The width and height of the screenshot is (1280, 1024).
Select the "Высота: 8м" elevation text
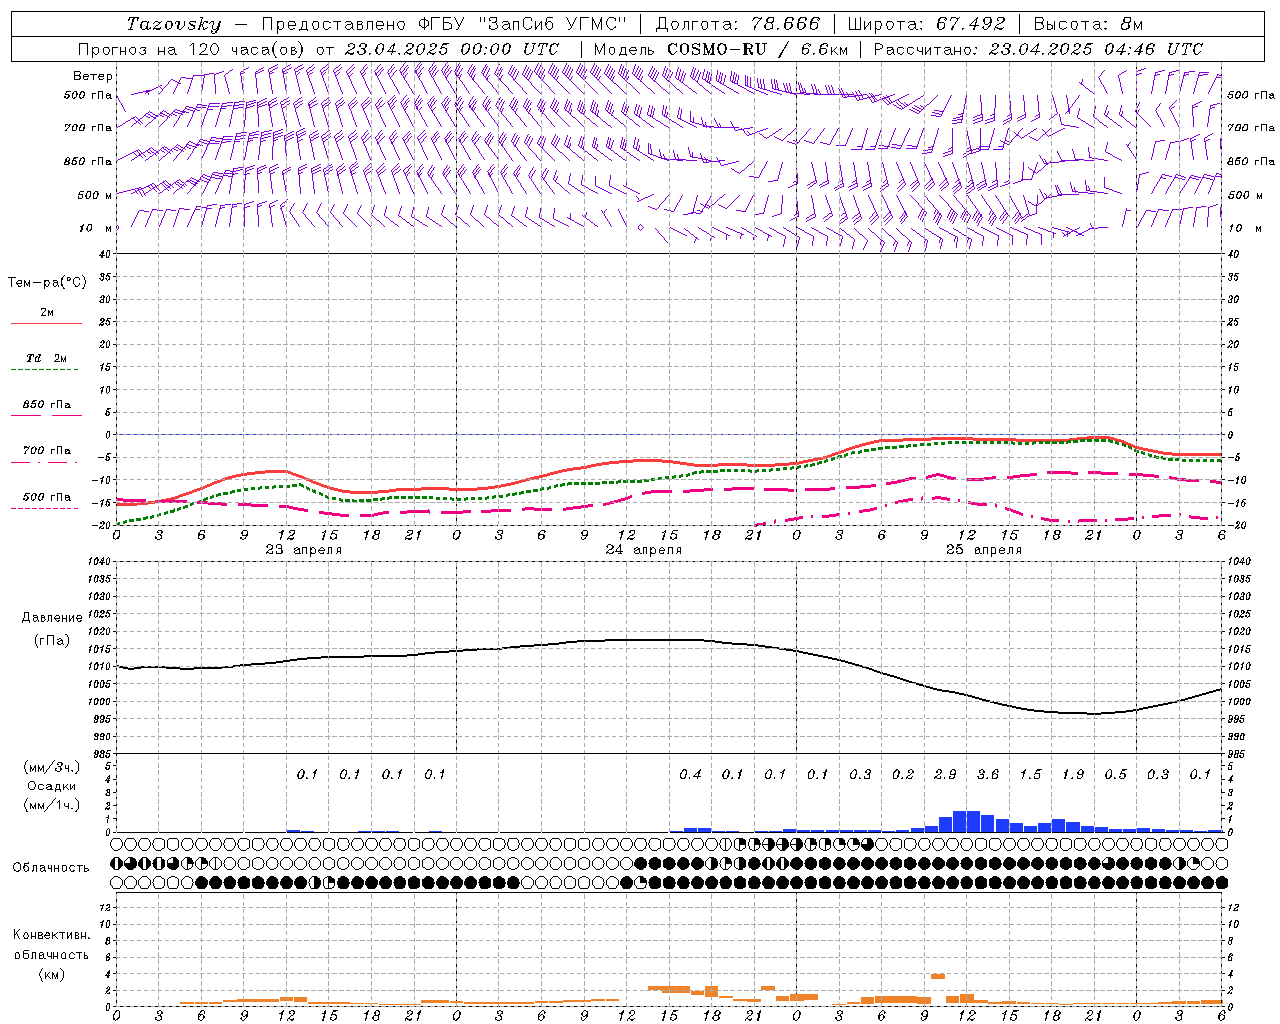(1088, 24)
